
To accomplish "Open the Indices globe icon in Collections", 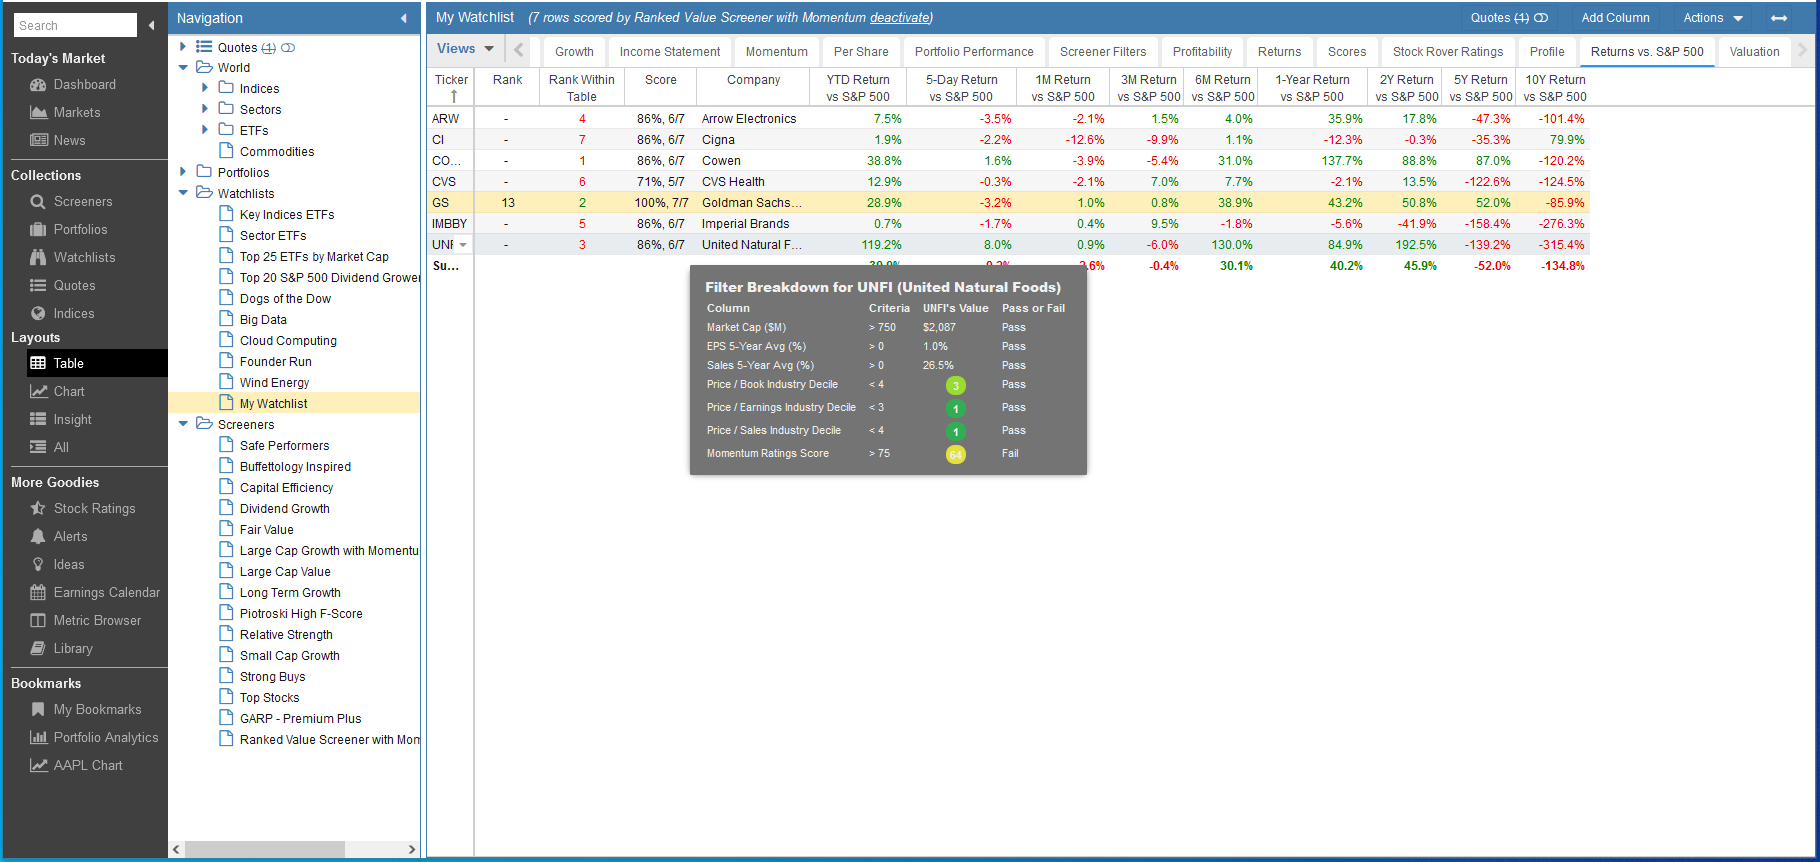I will click(39, 314).
